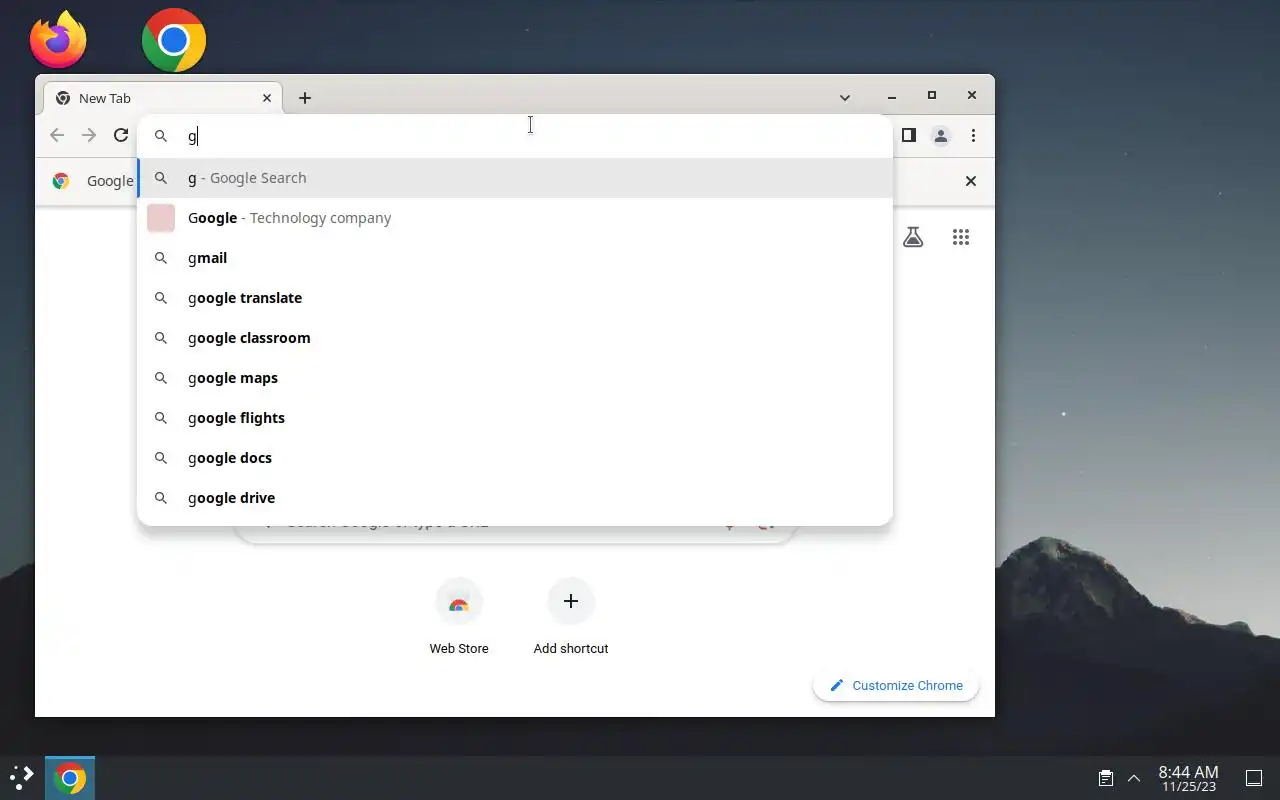Select google docs suggestion

pos(514,458)
